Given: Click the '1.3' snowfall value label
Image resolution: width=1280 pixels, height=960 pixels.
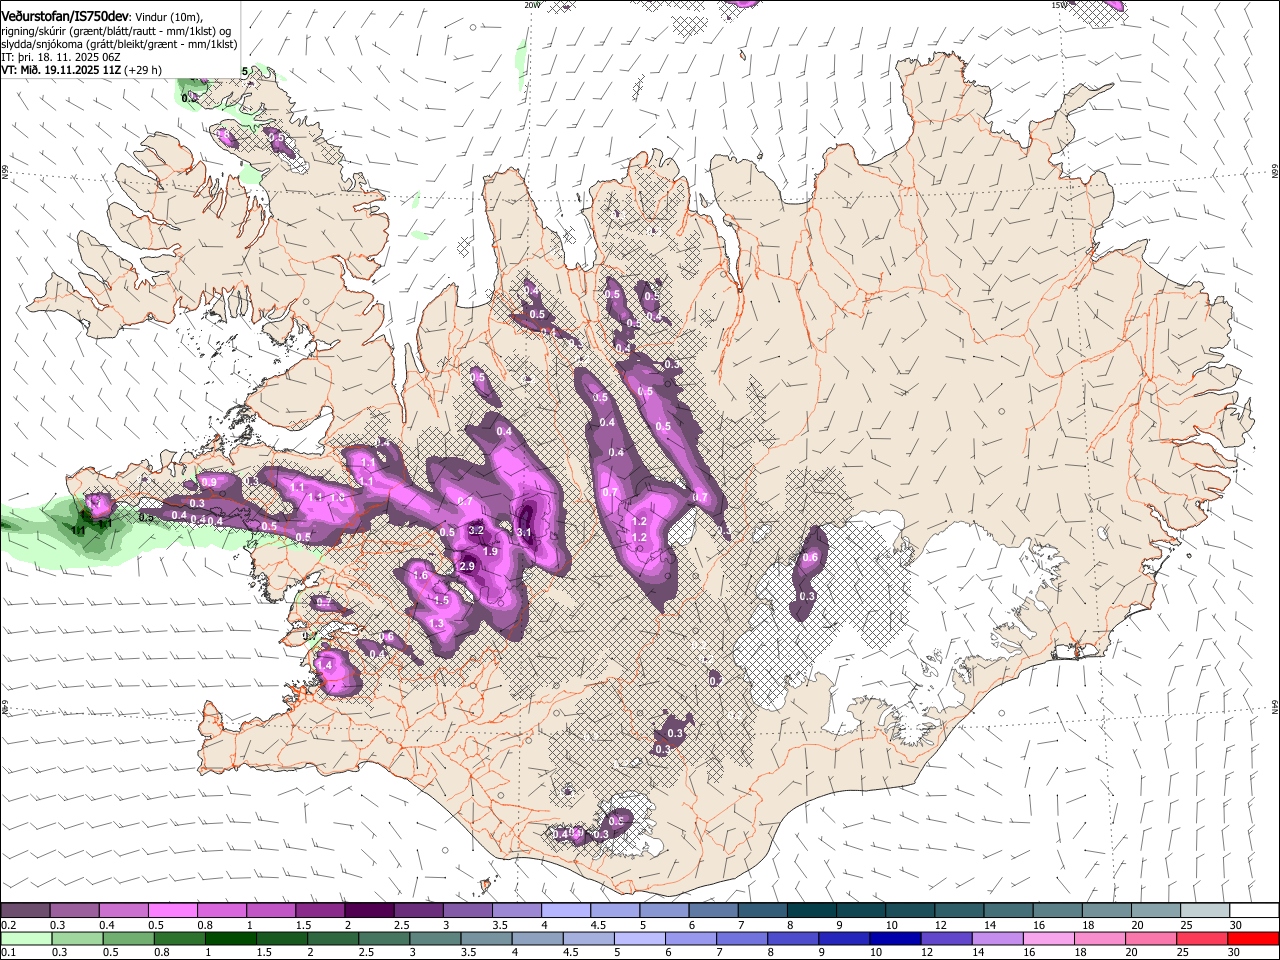Looking at the screenshot, I should [x=436, y=623].
